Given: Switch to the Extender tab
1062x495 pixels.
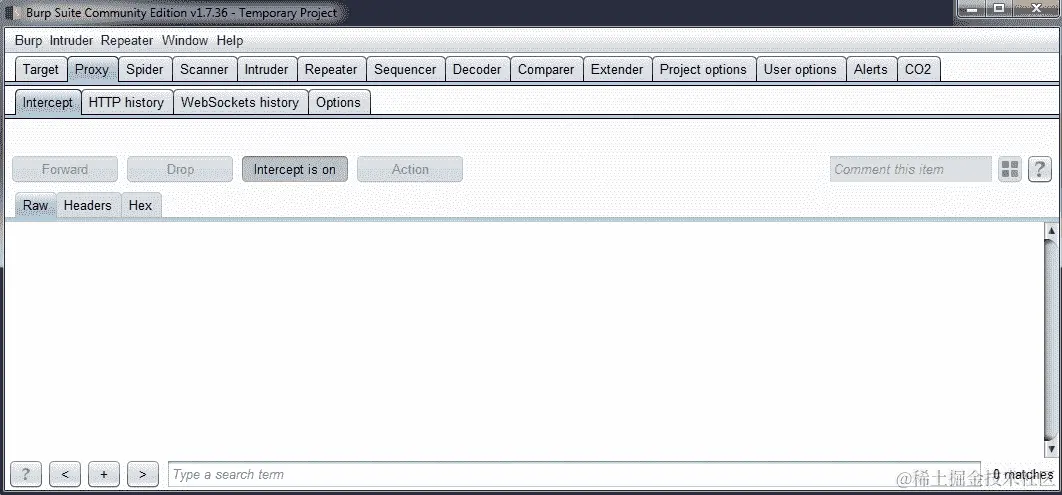Looking at the screenshot, I should point(617,69).
